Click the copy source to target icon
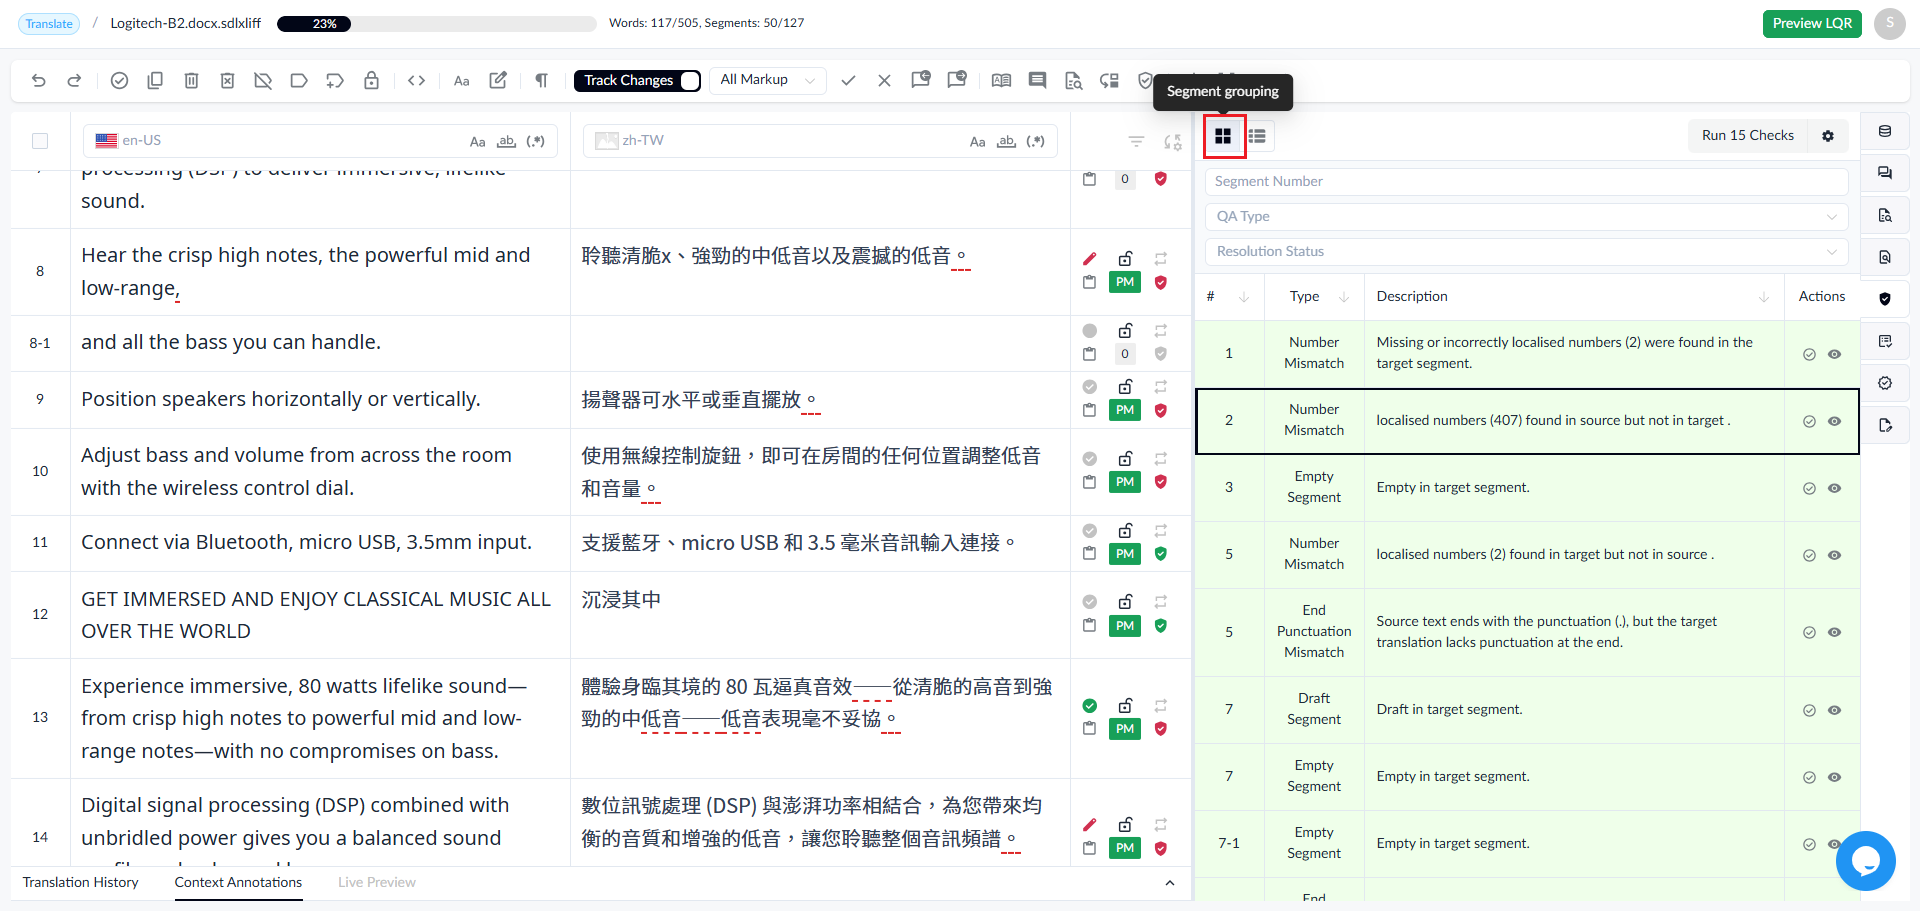 click(x=155, y=80)
